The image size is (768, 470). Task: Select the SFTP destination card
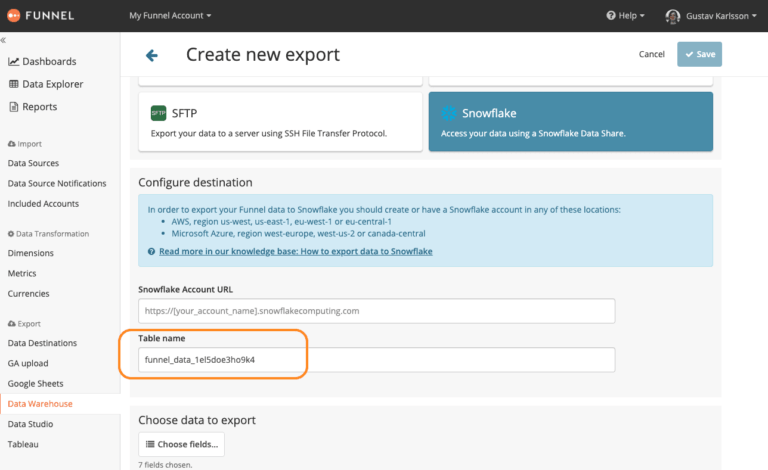pos(280,121)
